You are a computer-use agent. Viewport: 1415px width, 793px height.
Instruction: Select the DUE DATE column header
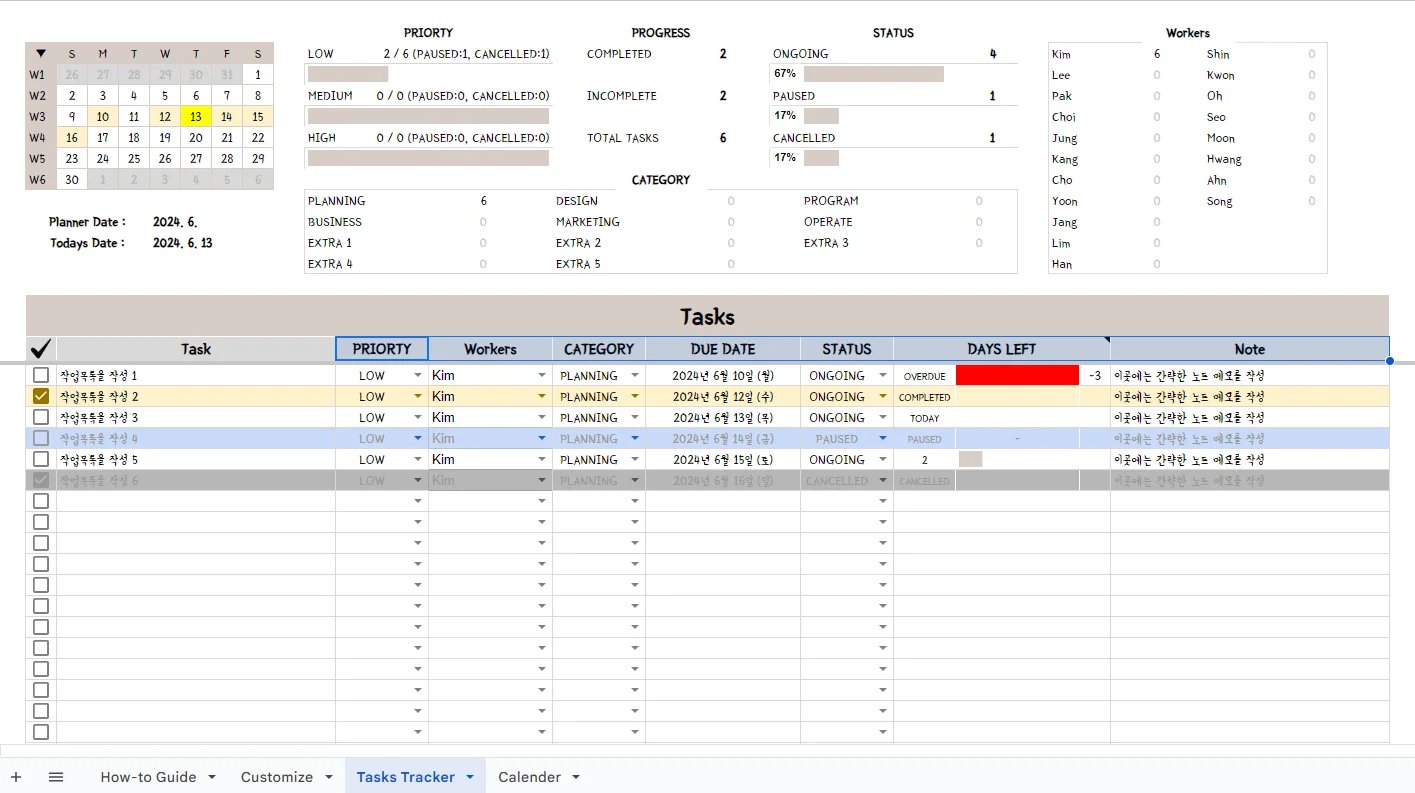[x=723, y=349]
